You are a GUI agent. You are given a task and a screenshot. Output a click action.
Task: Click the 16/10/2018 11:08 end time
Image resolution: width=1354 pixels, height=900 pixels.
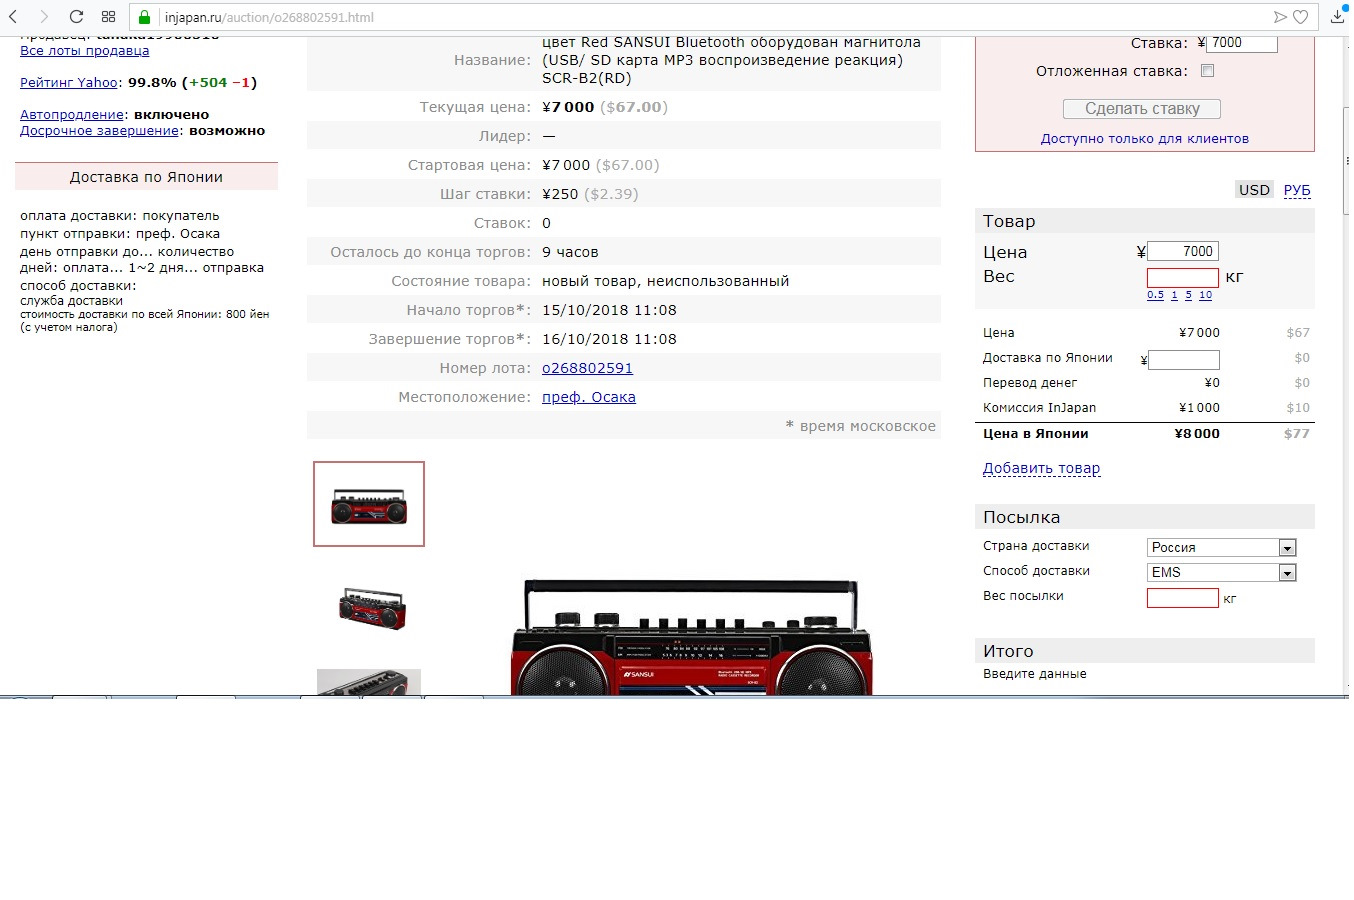(x=609, y=339)
